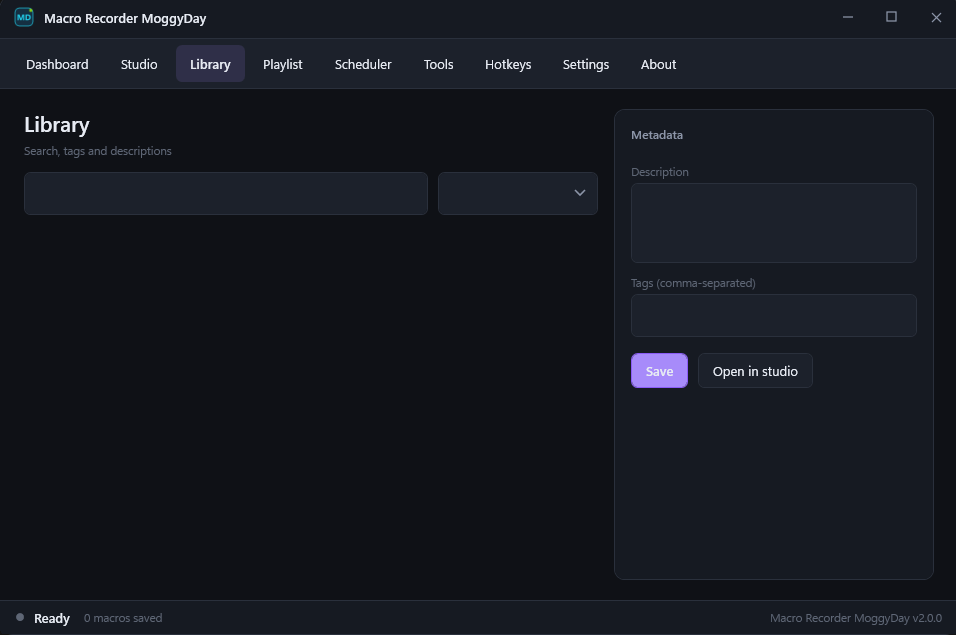Focus the library search field
This screenshot has height=635, width=956.
(x=226, y=193)
